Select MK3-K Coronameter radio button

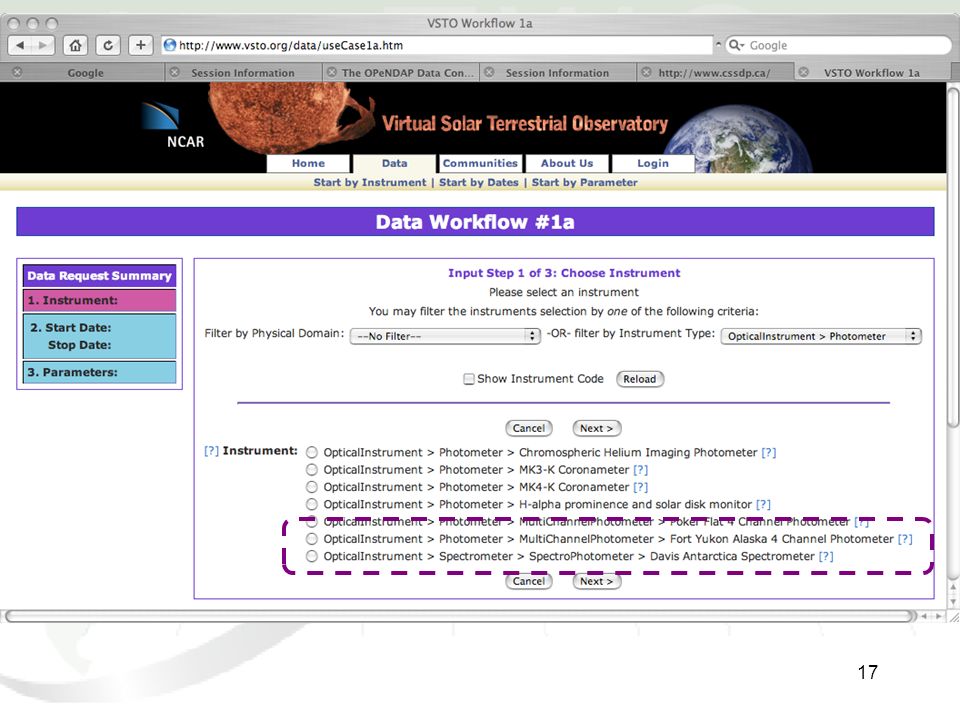(x=312, y=470)
